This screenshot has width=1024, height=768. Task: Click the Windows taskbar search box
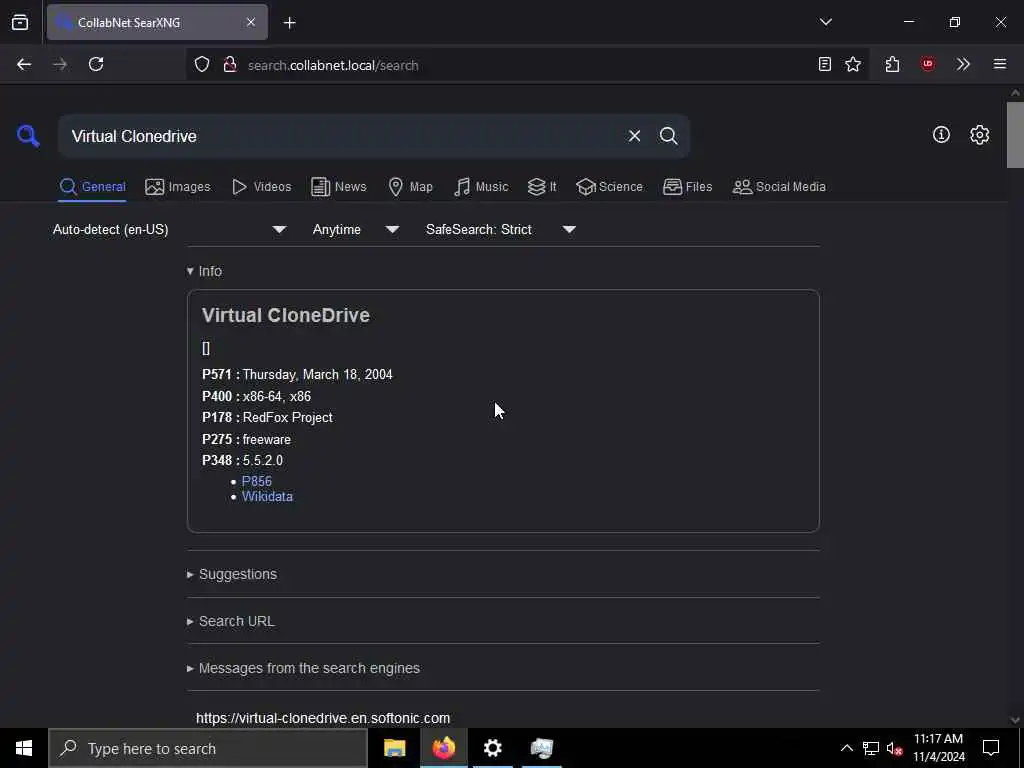[208, 748]
